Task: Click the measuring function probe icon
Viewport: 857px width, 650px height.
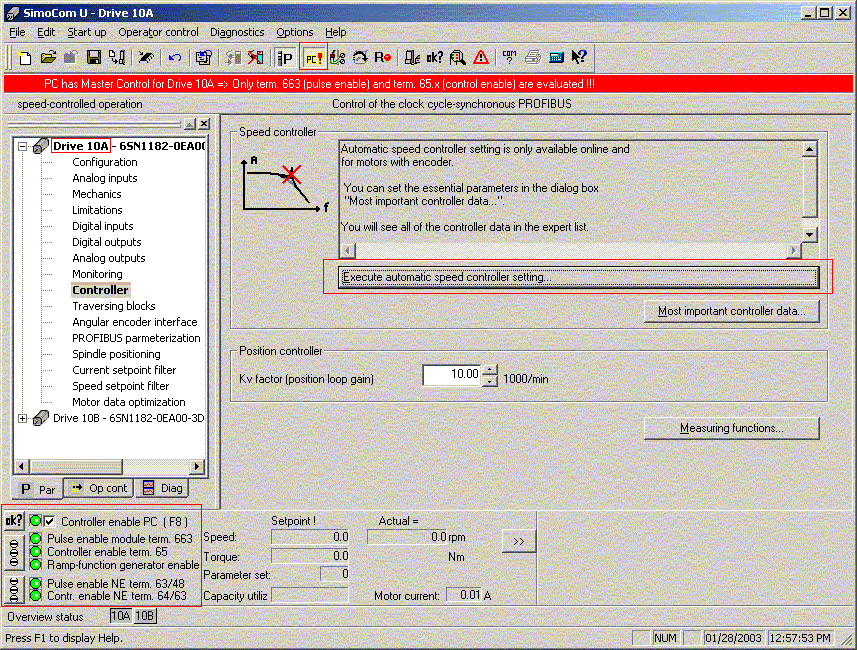Action: tap(337, 57)
